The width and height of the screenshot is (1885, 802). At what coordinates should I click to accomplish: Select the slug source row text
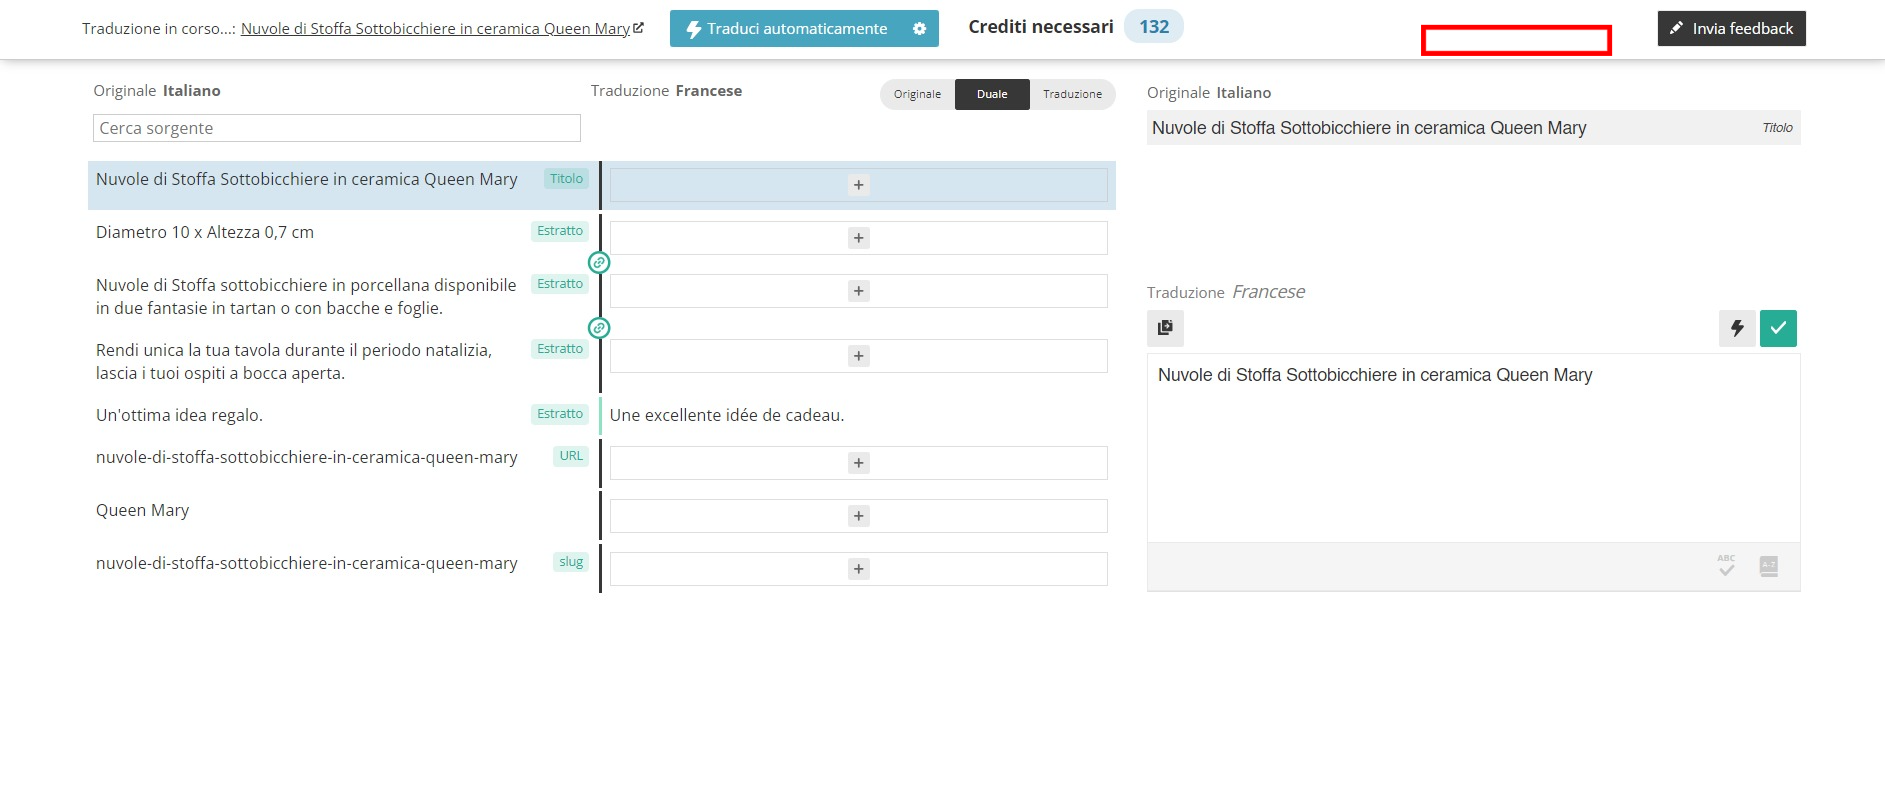307,563
